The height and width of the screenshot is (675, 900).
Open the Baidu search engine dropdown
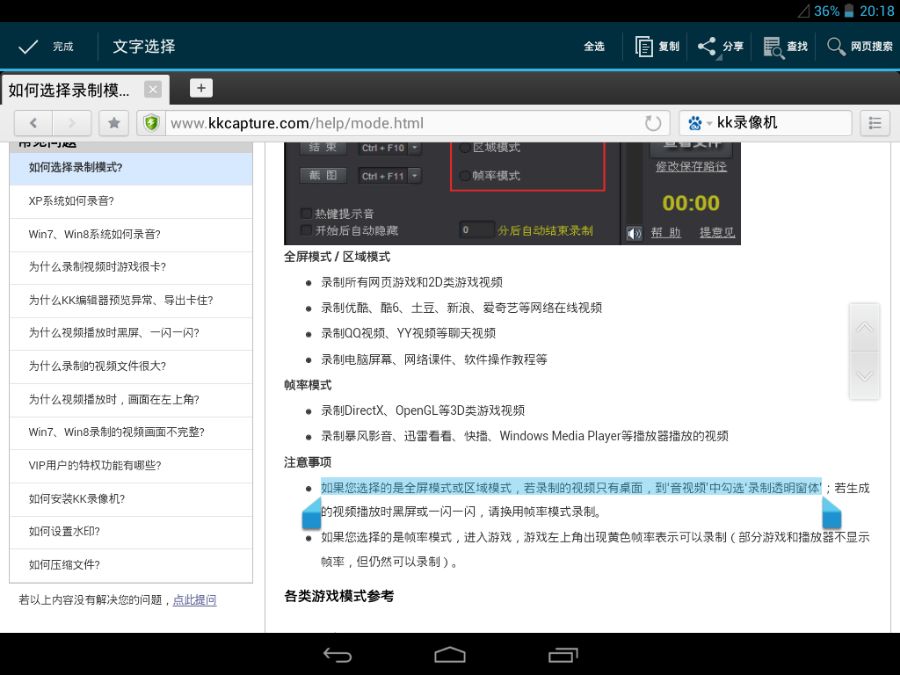coord(699,123)
